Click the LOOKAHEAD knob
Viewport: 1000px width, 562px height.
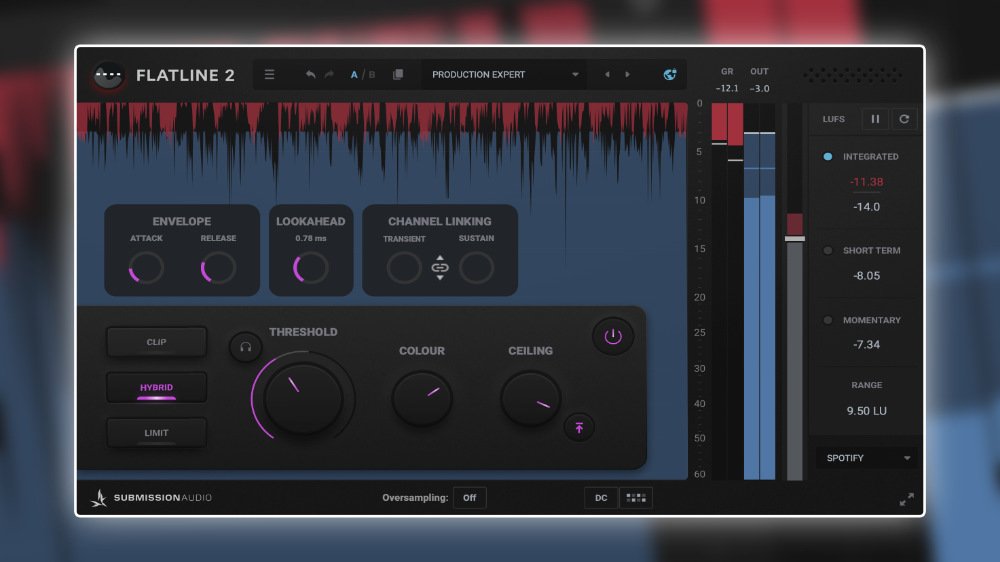(311, 268)
